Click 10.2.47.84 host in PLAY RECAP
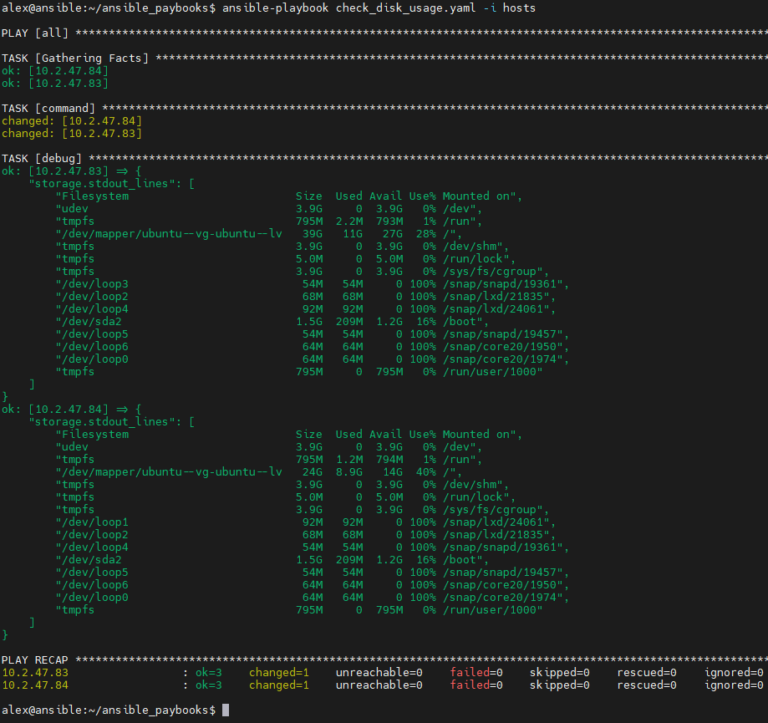768x723 pixels. coord(35,685)
